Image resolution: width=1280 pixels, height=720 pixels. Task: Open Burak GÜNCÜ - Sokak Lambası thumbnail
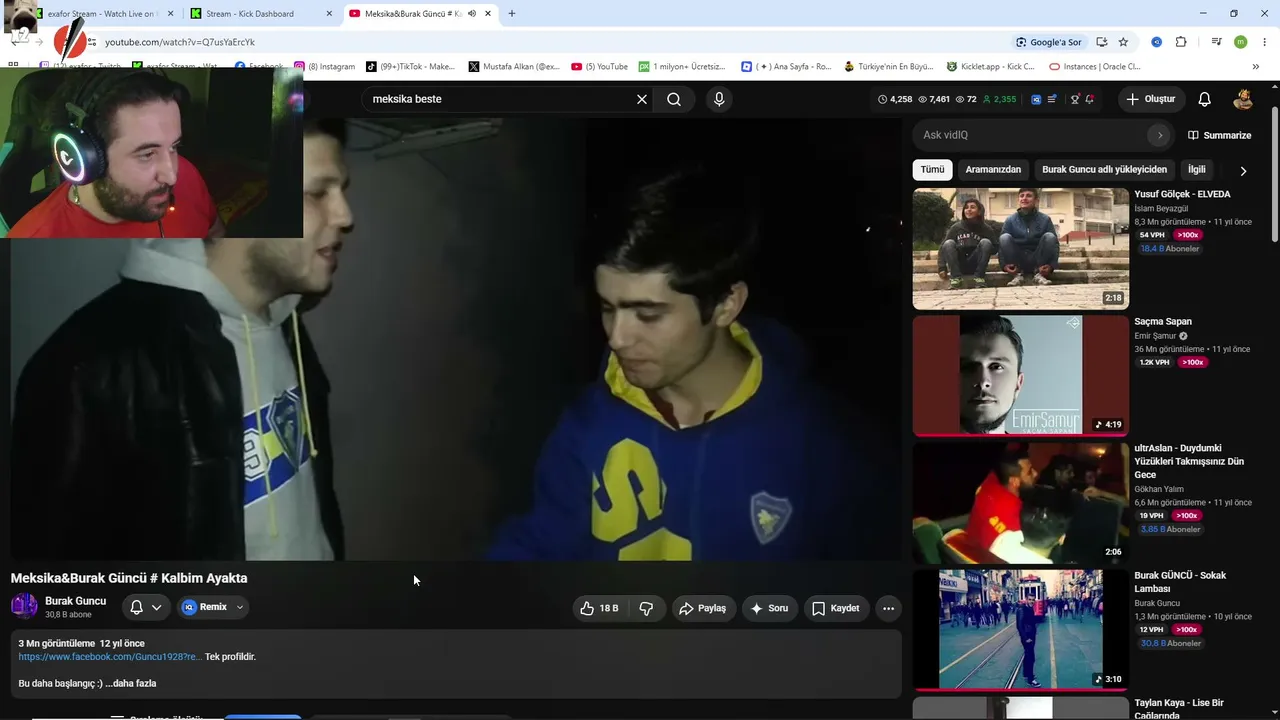click(1021, 630)
